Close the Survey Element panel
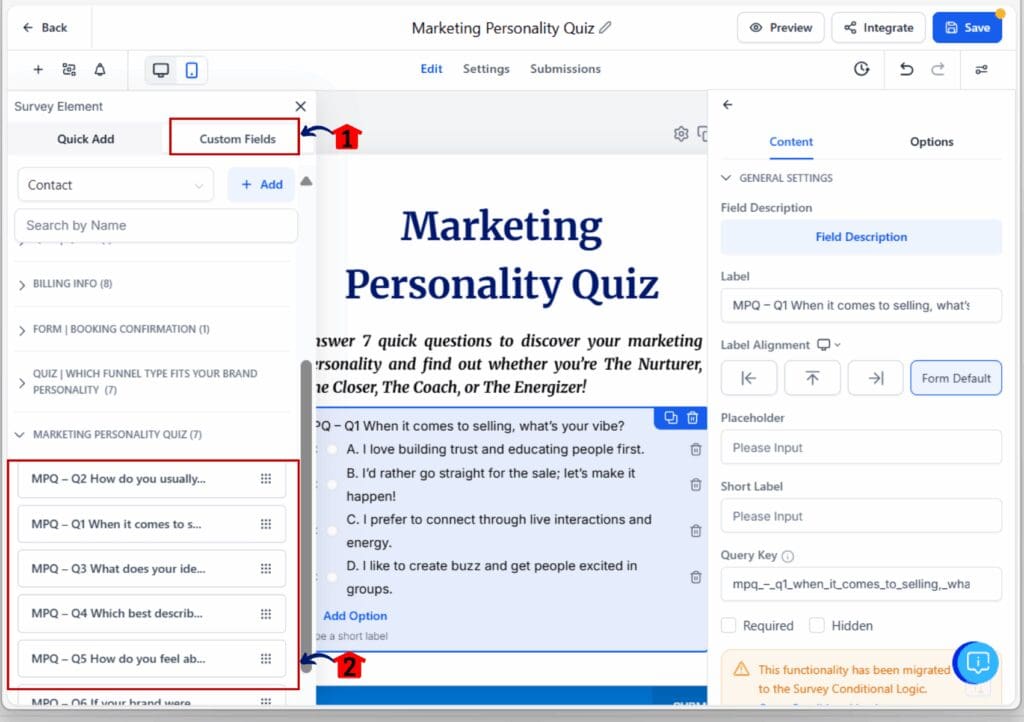Image resolution: width=1024 pixels, height=722 pixels. click(300, 106)
